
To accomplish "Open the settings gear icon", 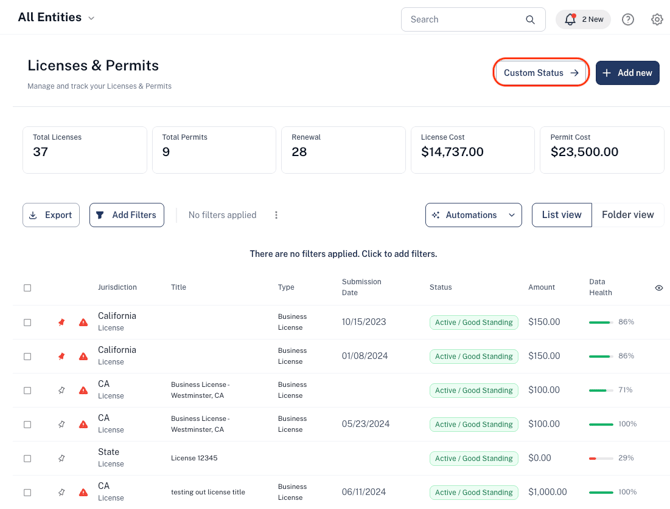I will (657, 19).
